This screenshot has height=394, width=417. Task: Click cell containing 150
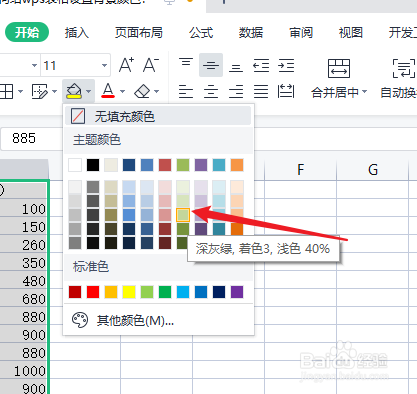(x=23, y=227)
